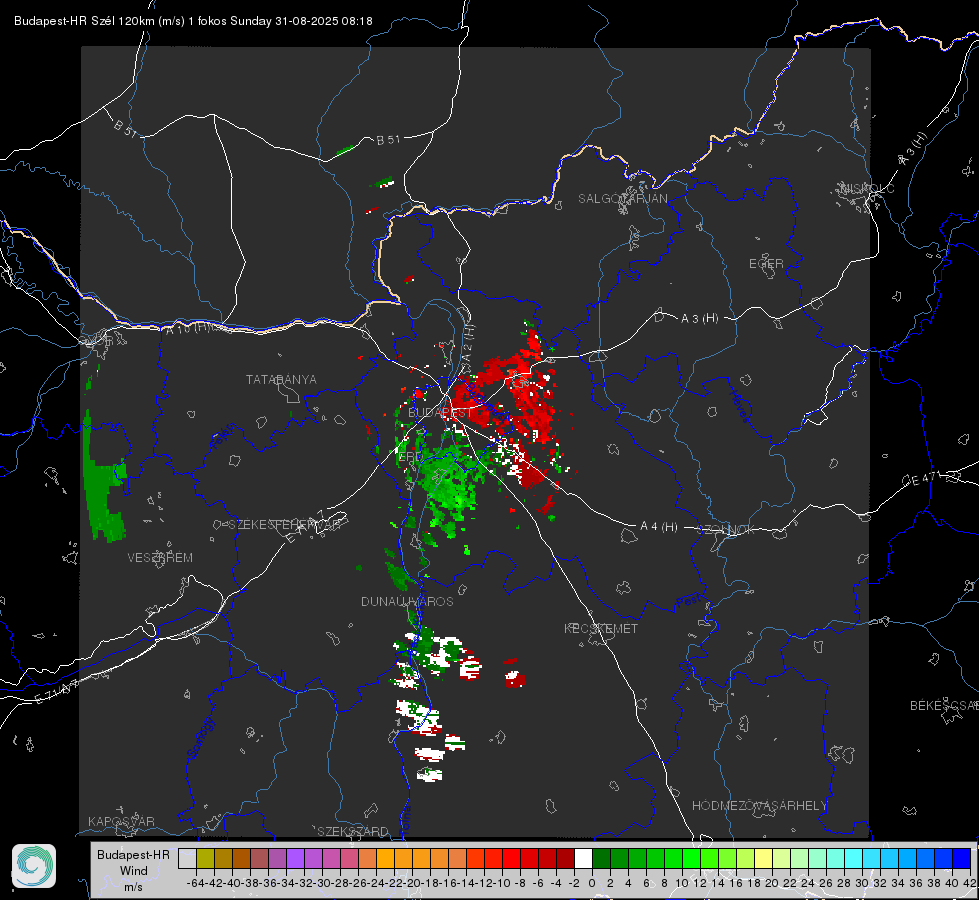Click the TATABÁNYA city label
Image resolution: width=979 pixels, height=900 pixels.
281,380
